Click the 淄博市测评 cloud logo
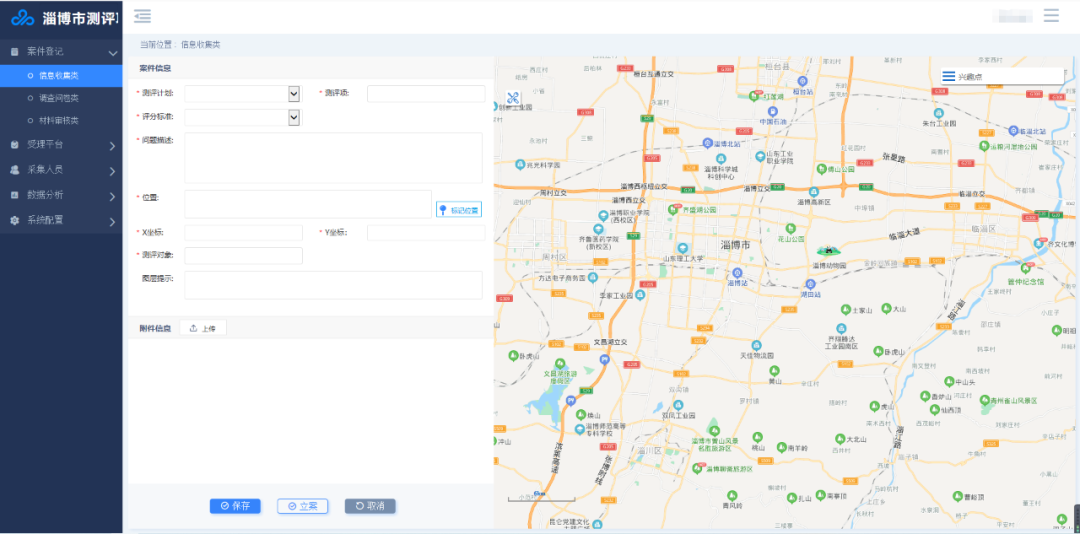Screen dimensions: 1080x534 22,18
